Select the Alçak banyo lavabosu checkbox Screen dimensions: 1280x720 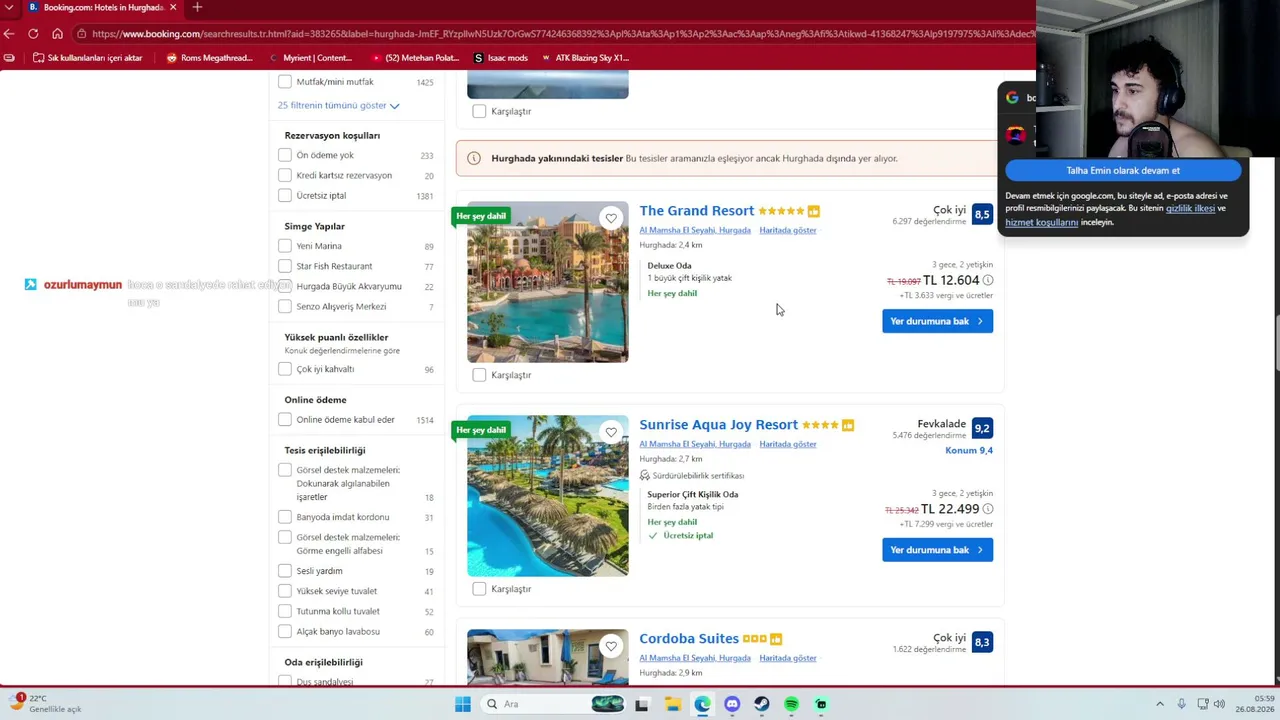(285, 631)
